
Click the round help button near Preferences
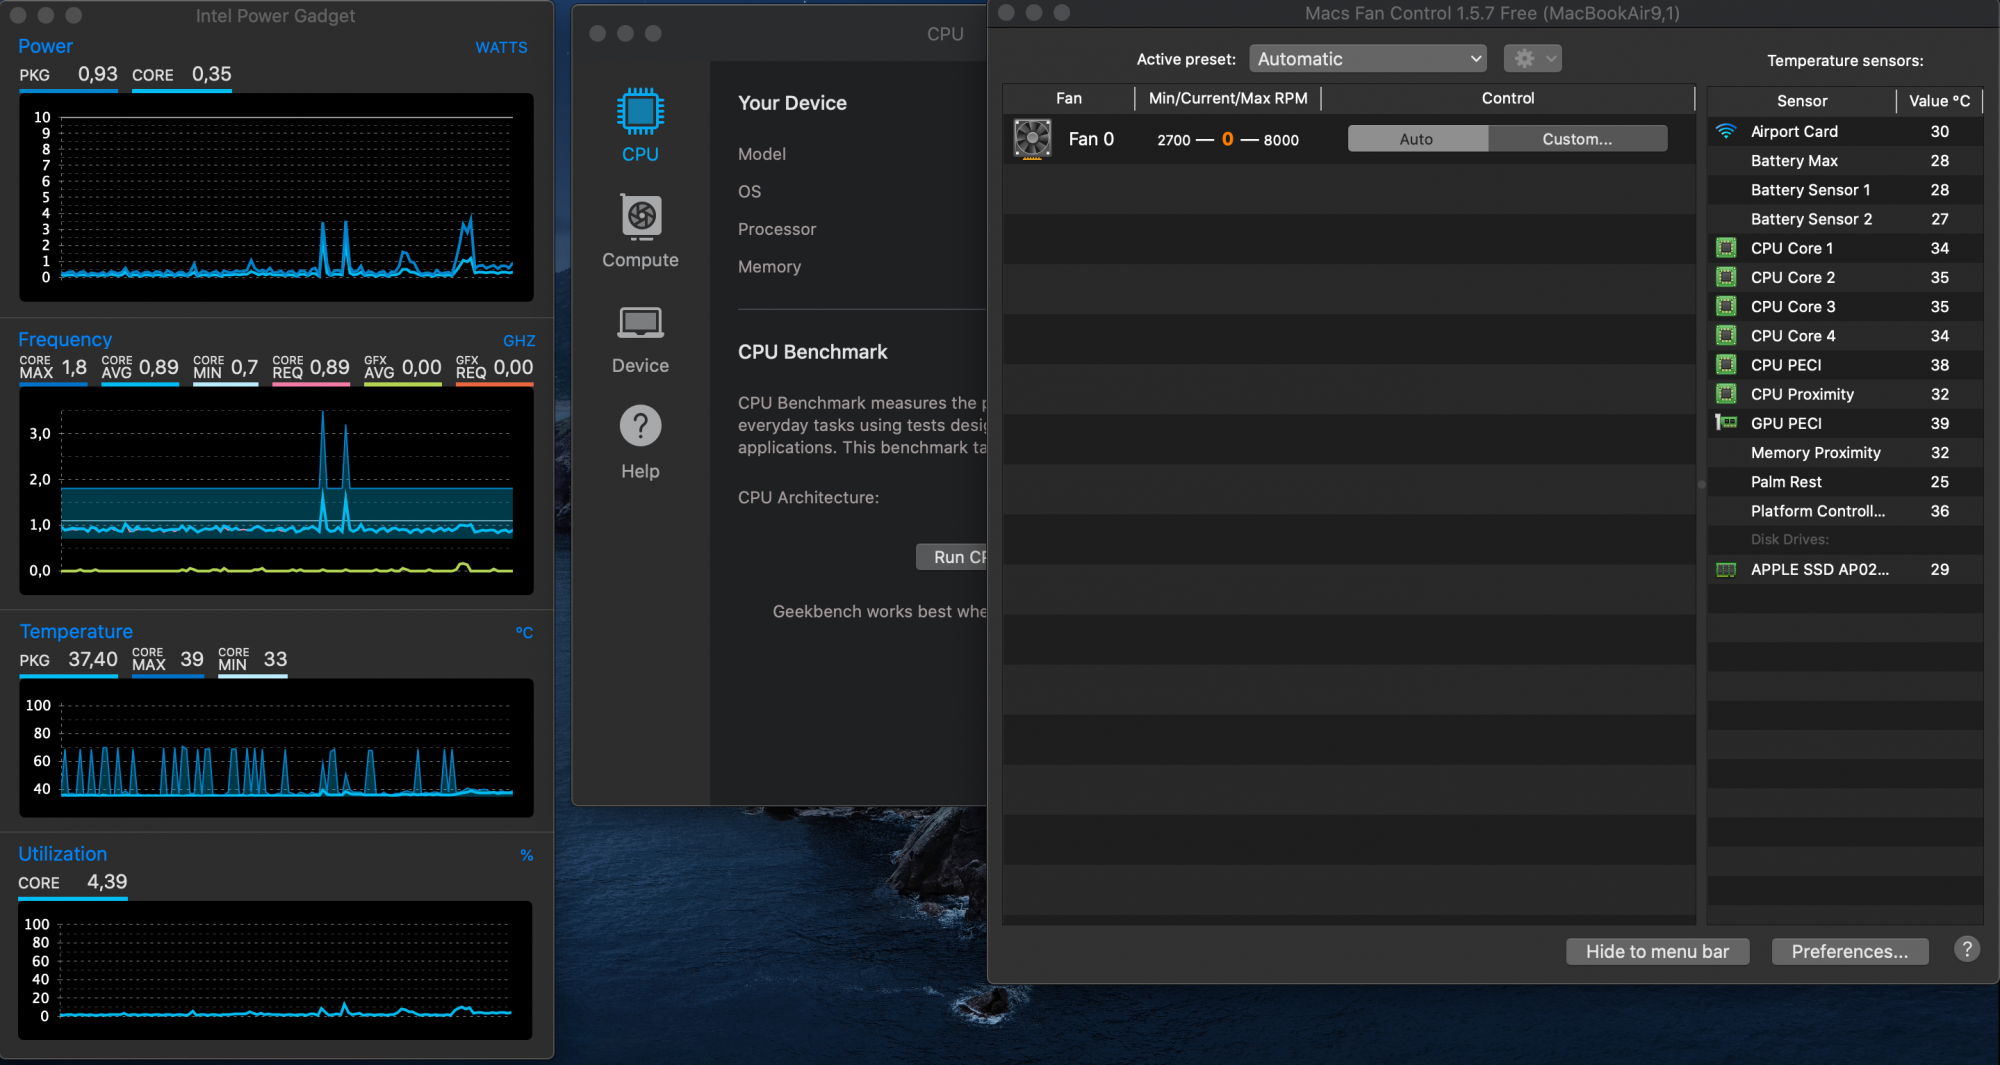point(1966,950)
